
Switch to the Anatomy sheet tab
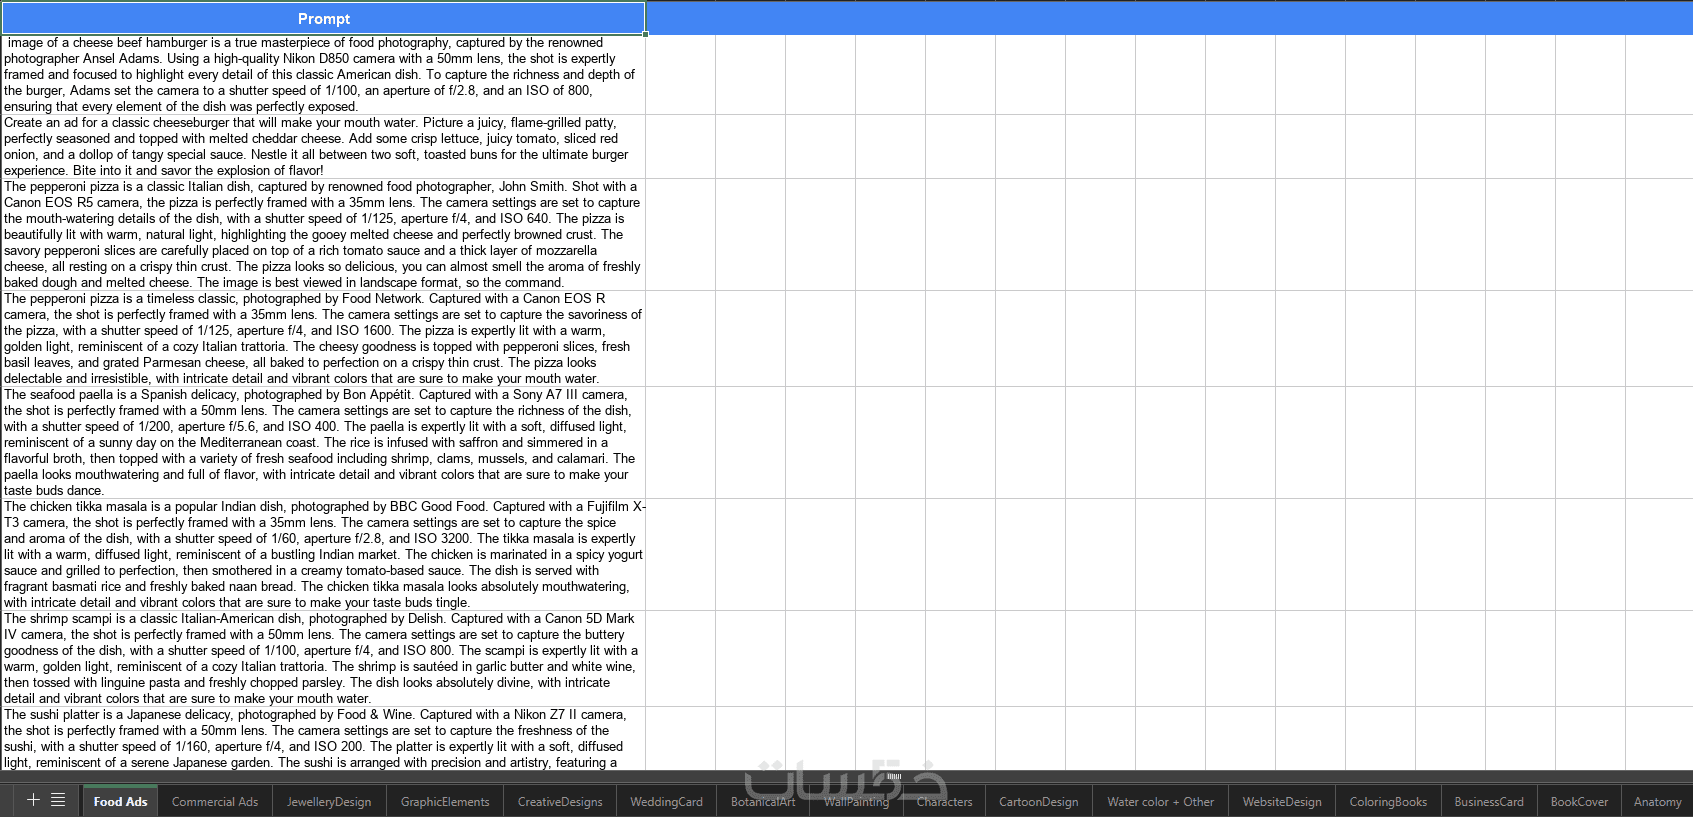coord(1657,801)
